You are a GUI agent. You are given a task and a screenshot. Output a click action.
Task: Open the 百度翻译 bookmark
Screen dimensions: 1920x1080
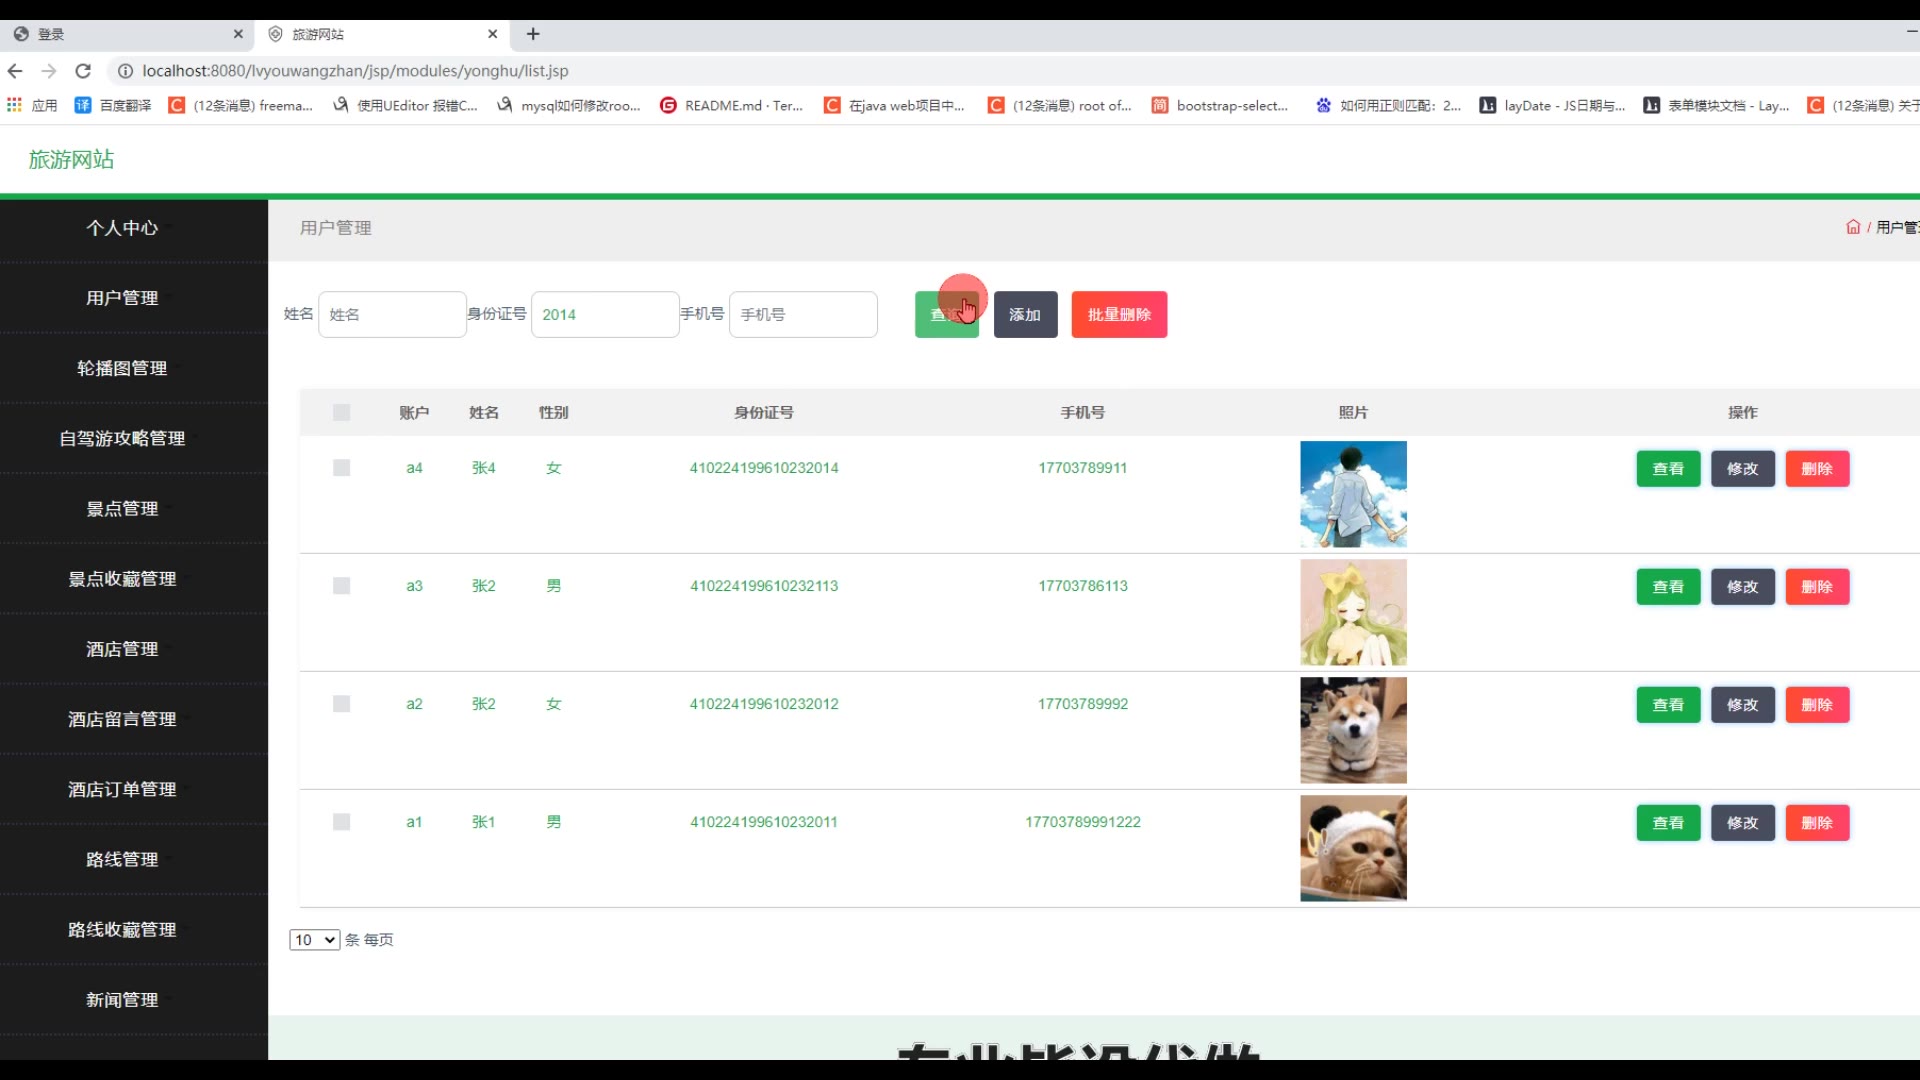coord(113,105)
